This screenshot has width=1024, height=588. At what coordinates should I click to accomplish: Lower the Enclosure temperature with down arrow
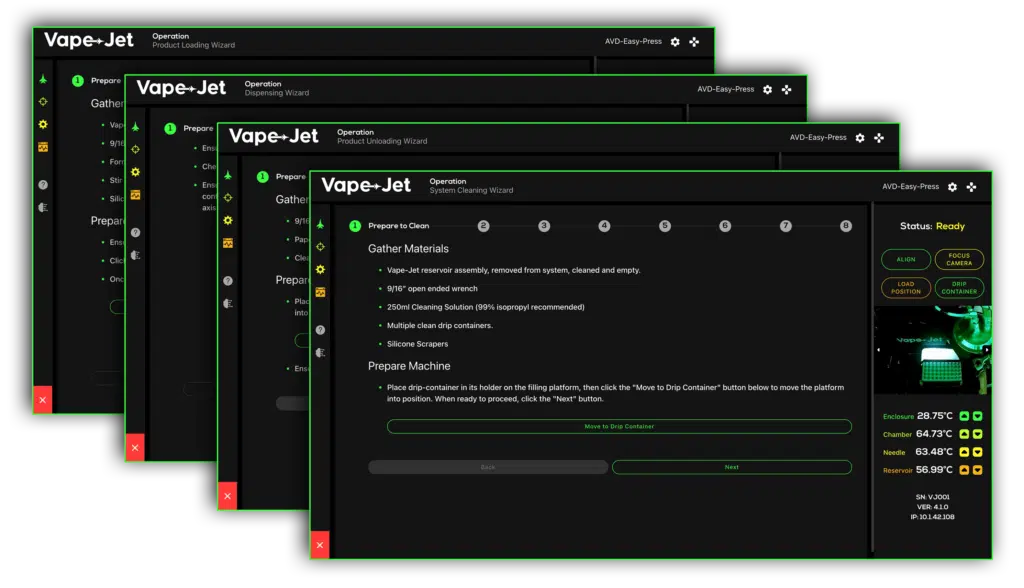pyautogui.click(x=978, y=416)
